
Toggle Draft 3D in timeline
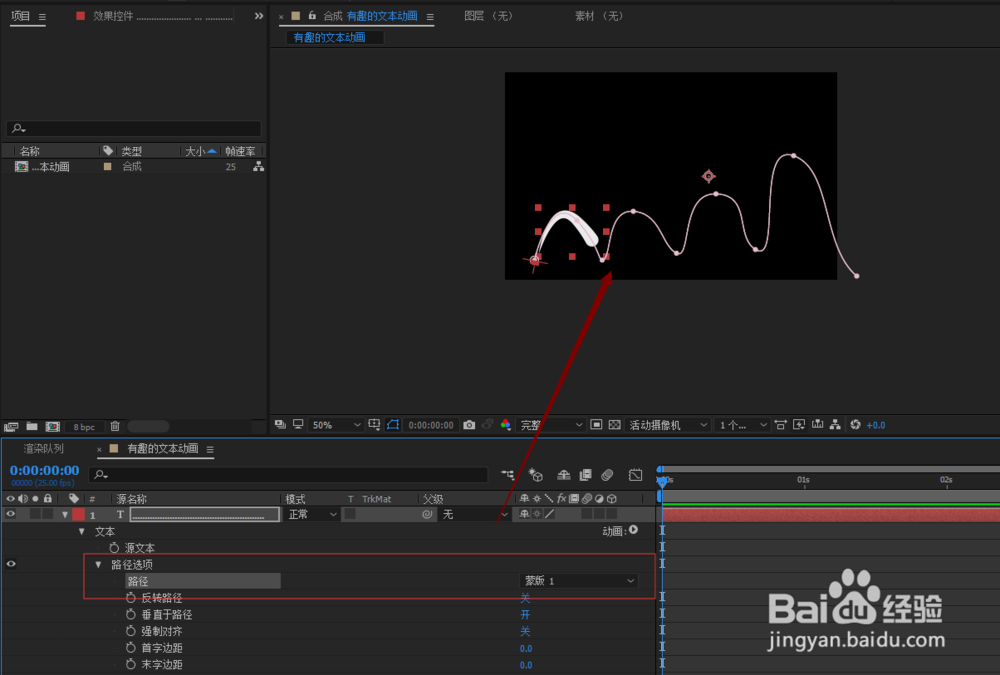pos(536,475)
